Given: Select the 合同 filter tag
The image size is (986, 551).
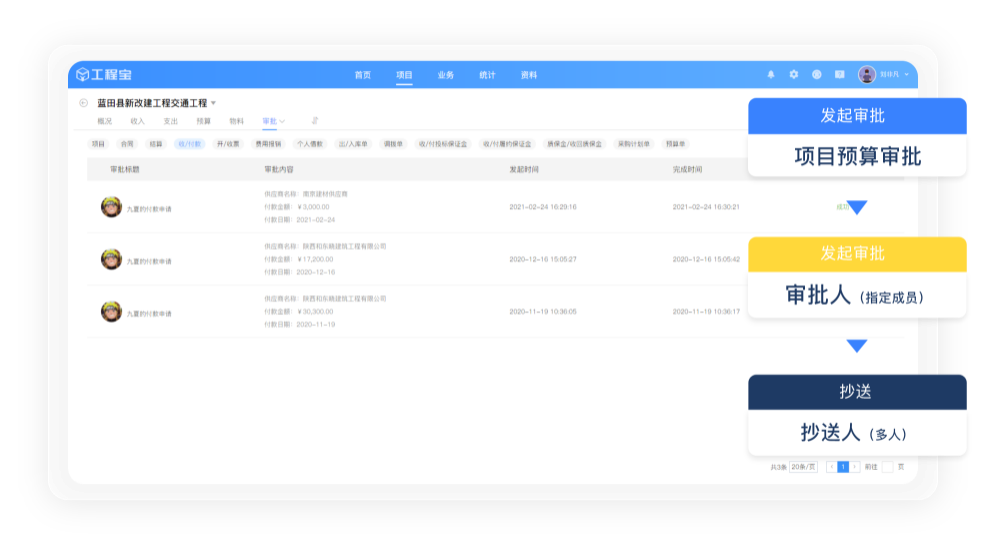Looking at the screenshot, I should point(127,144).
